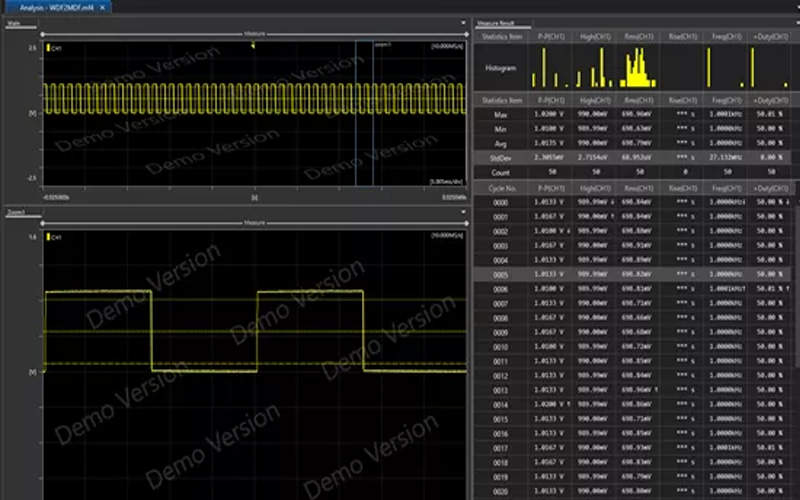Viewport: 800px width, 500px height.
Task: Open the Freq(CH1) histogram
Action: coord(726,67)
